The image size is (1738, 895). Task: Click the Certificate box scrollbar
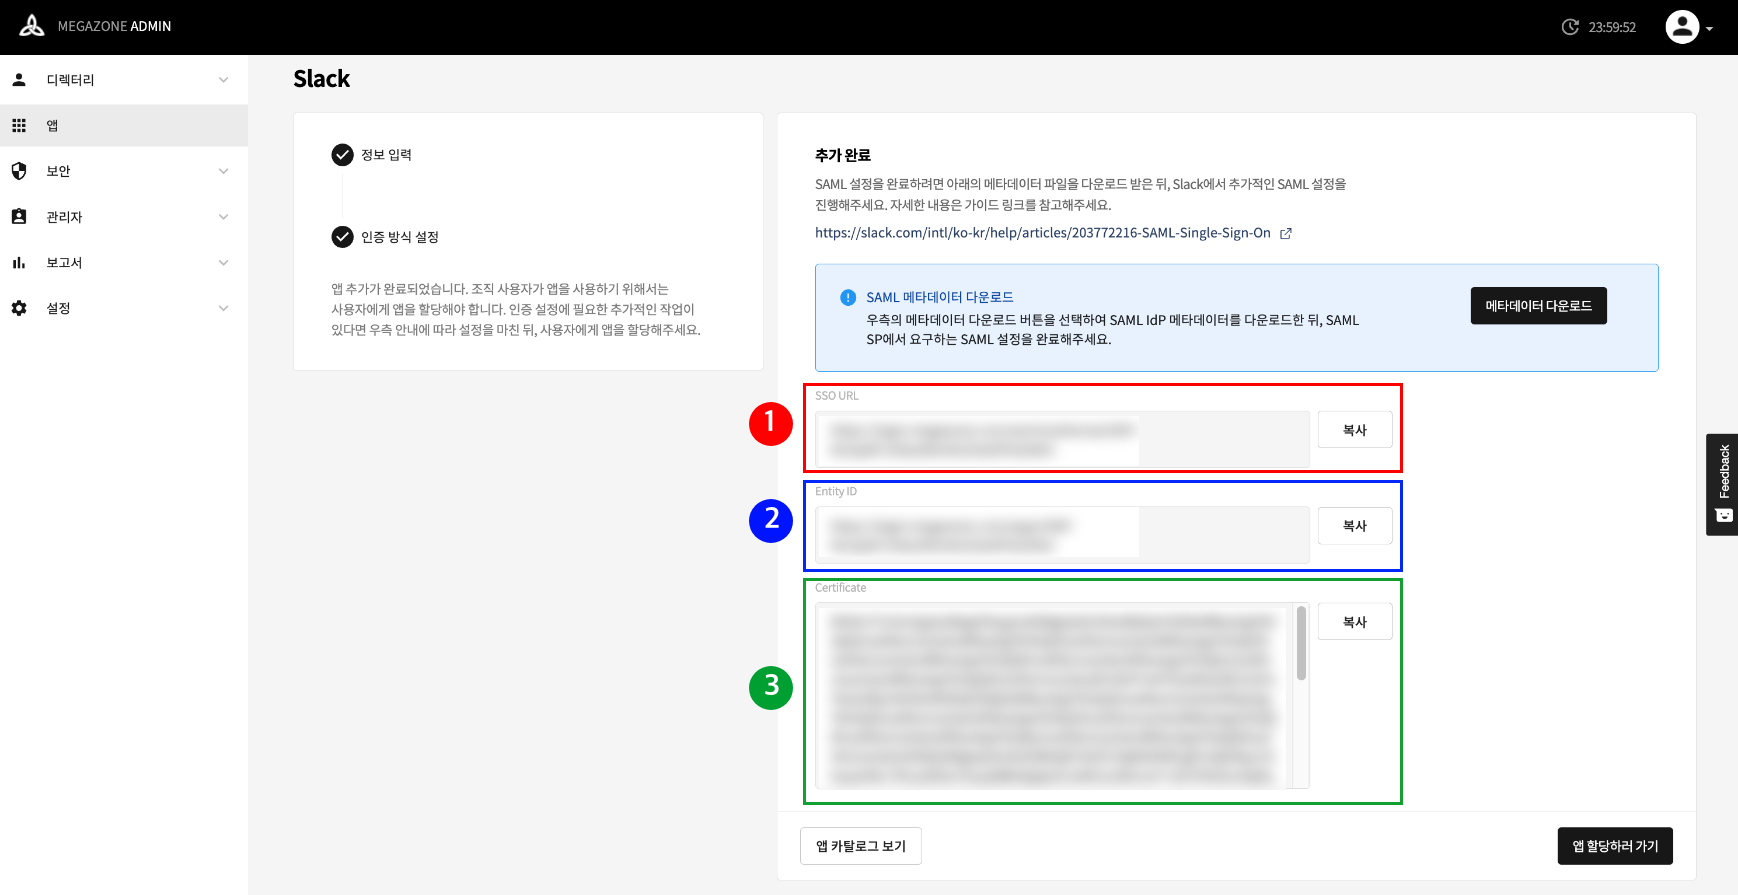coord(1301,643)
